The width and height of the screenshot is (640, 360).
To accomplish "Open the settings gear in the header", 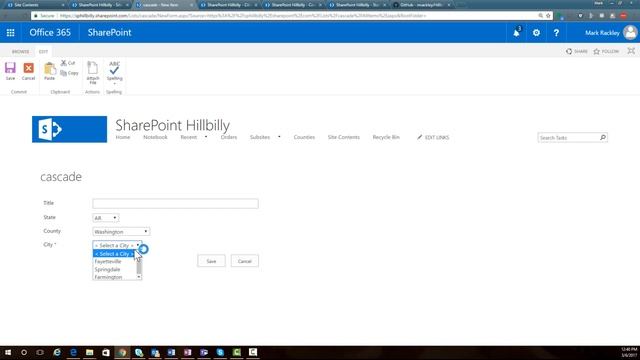I will [536, 33].
